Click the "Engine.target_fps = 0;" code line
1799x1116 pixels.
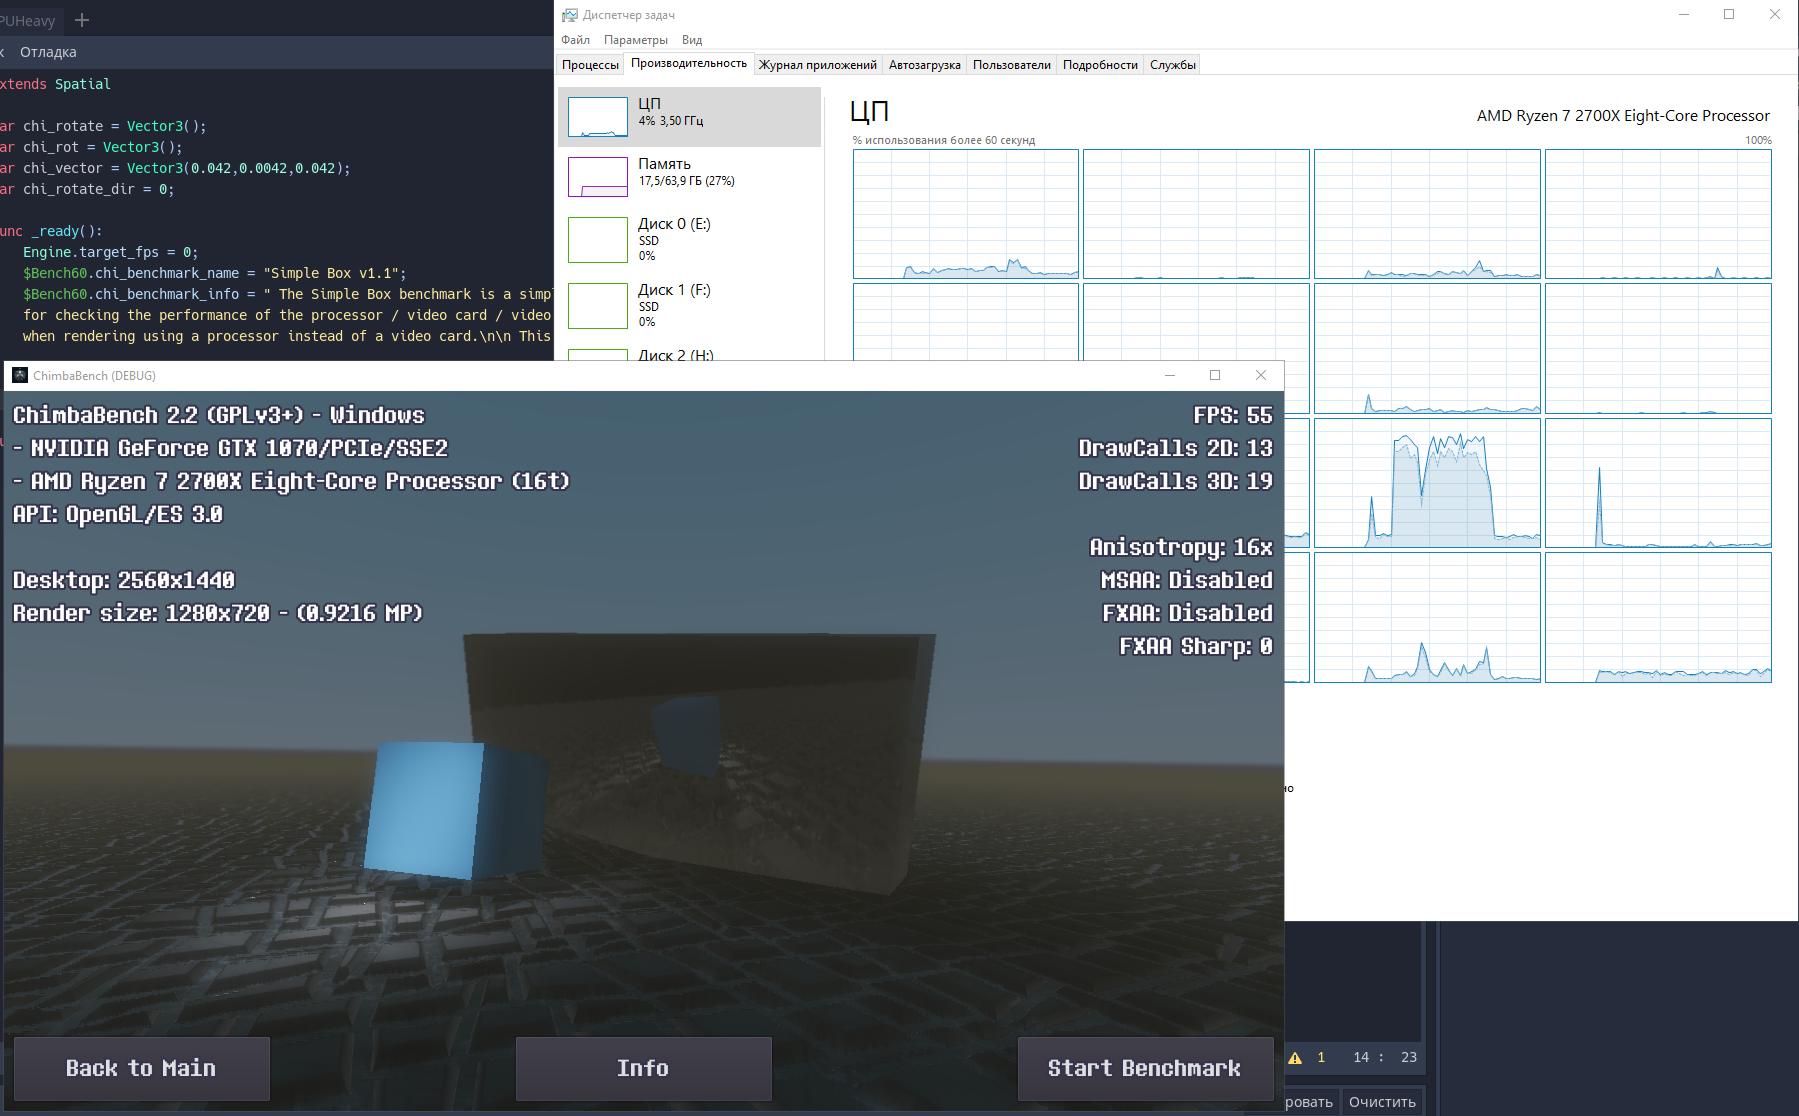pos(111,252)
